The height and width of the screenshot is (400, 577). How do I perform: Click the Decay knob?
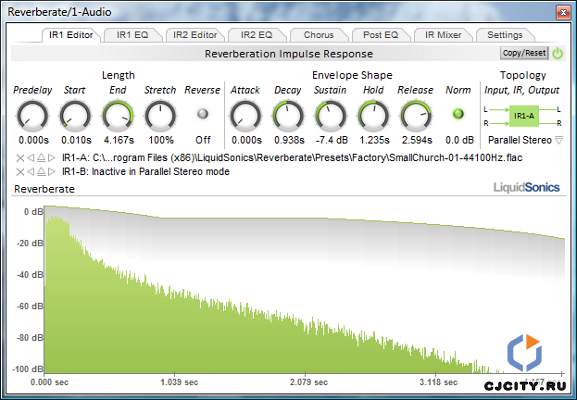(288, 116)
